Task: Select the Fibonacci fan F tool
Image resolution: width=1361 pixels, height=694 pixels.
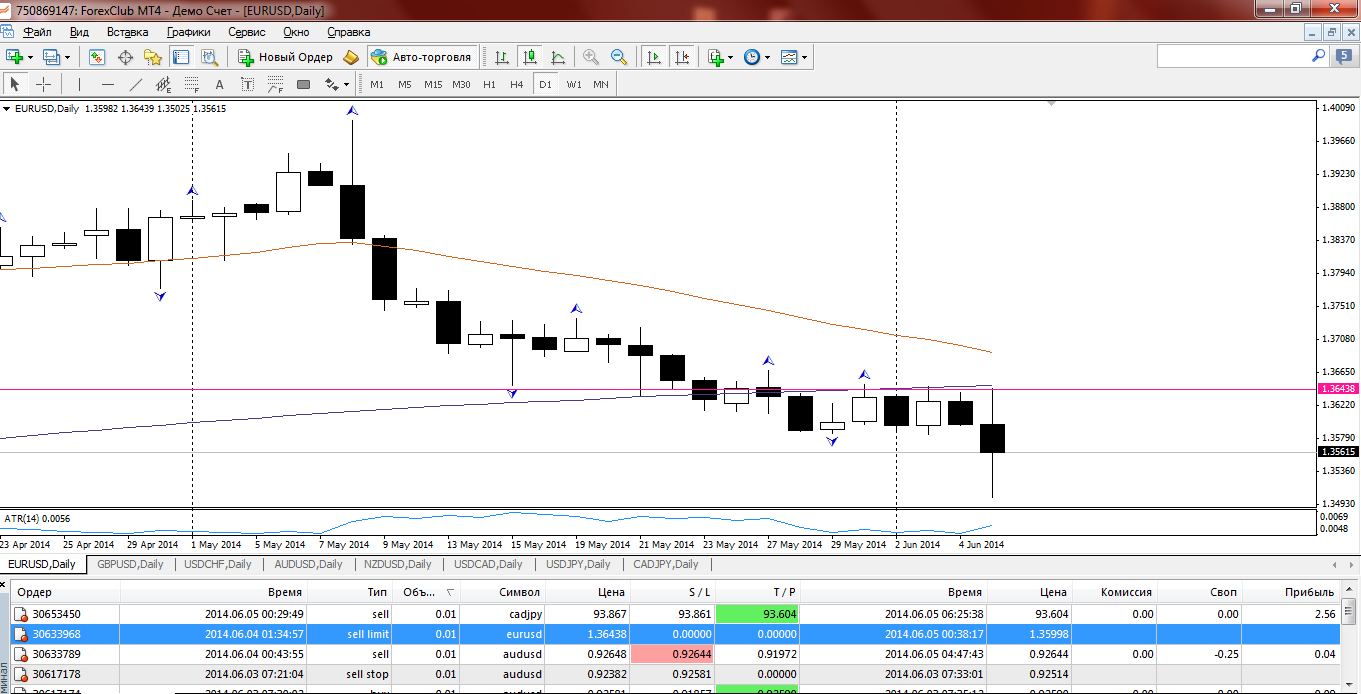Action: [x=276, y=84]
